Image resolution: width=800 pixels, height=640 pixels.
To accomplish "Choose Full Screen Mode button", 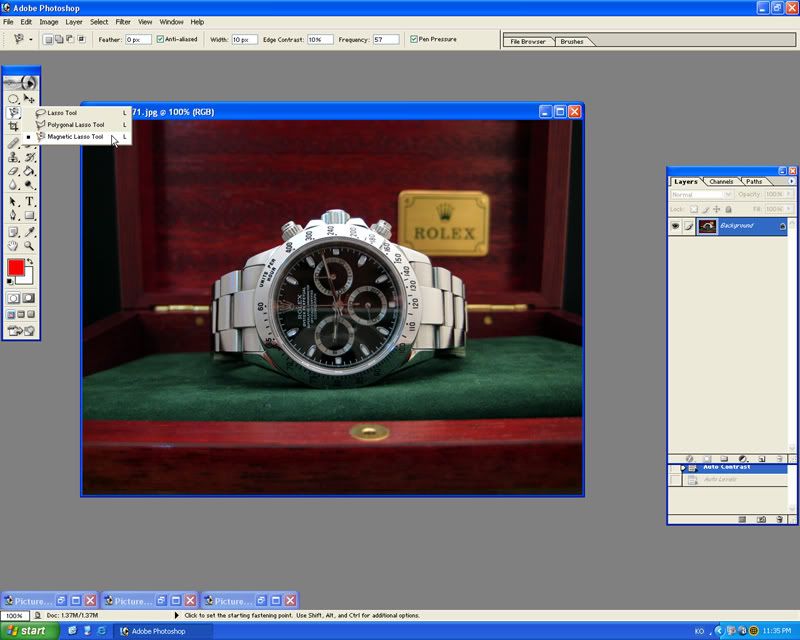I will click(31, 314).
